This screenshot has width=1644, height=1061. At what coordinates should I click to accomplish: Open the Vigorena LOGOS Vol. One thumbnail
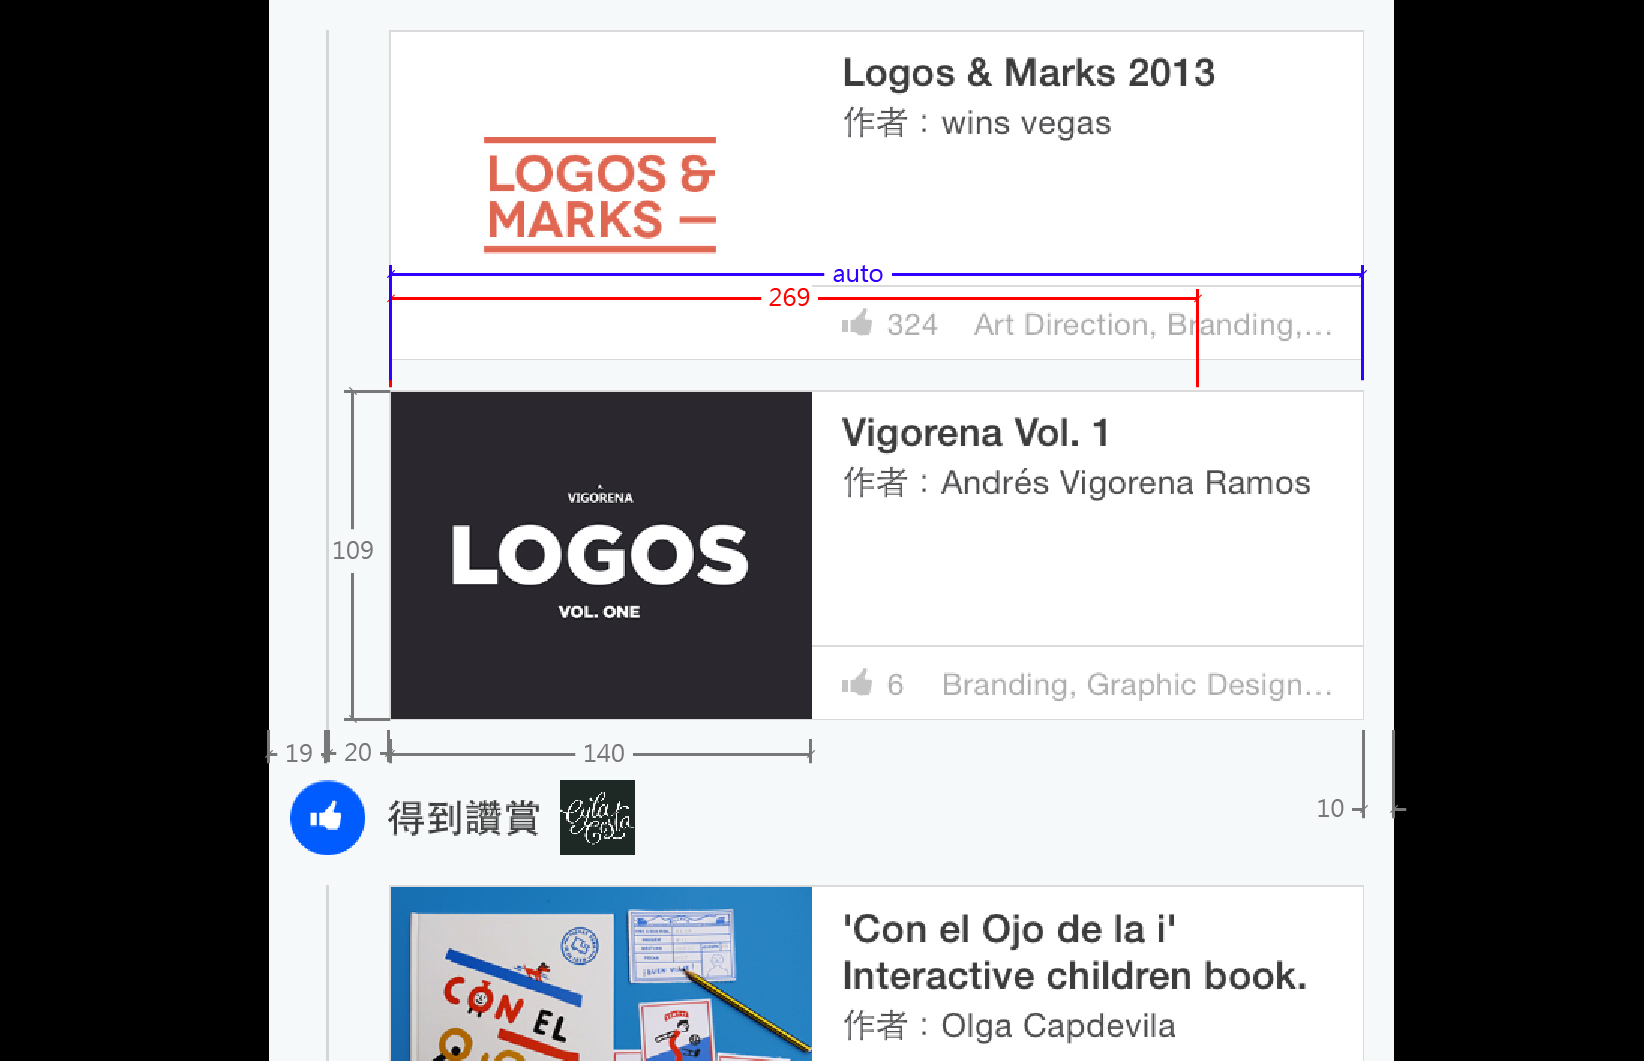[600, 555]
